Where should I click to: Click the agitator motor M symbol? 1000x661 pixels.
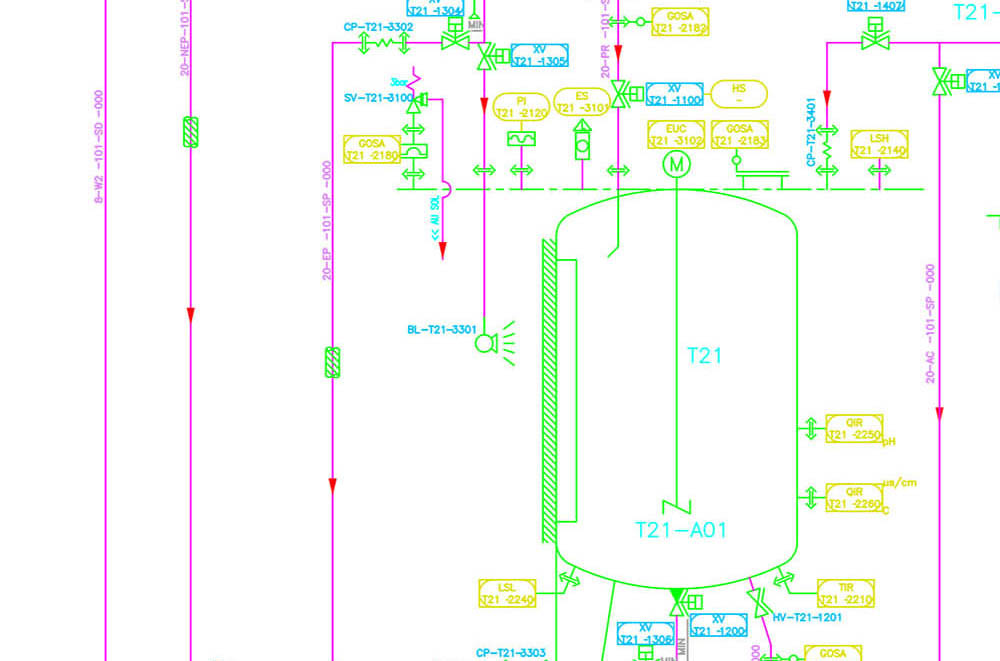[x=676, y=164]
